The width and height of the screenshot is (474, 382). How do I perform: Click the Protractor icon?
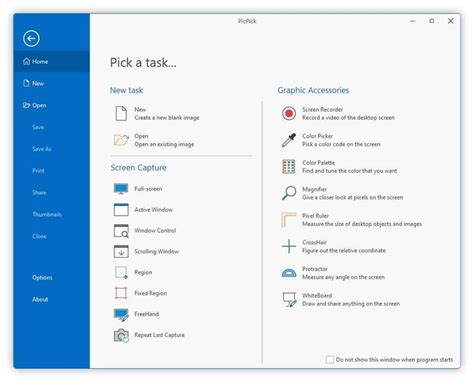(289, 273)
